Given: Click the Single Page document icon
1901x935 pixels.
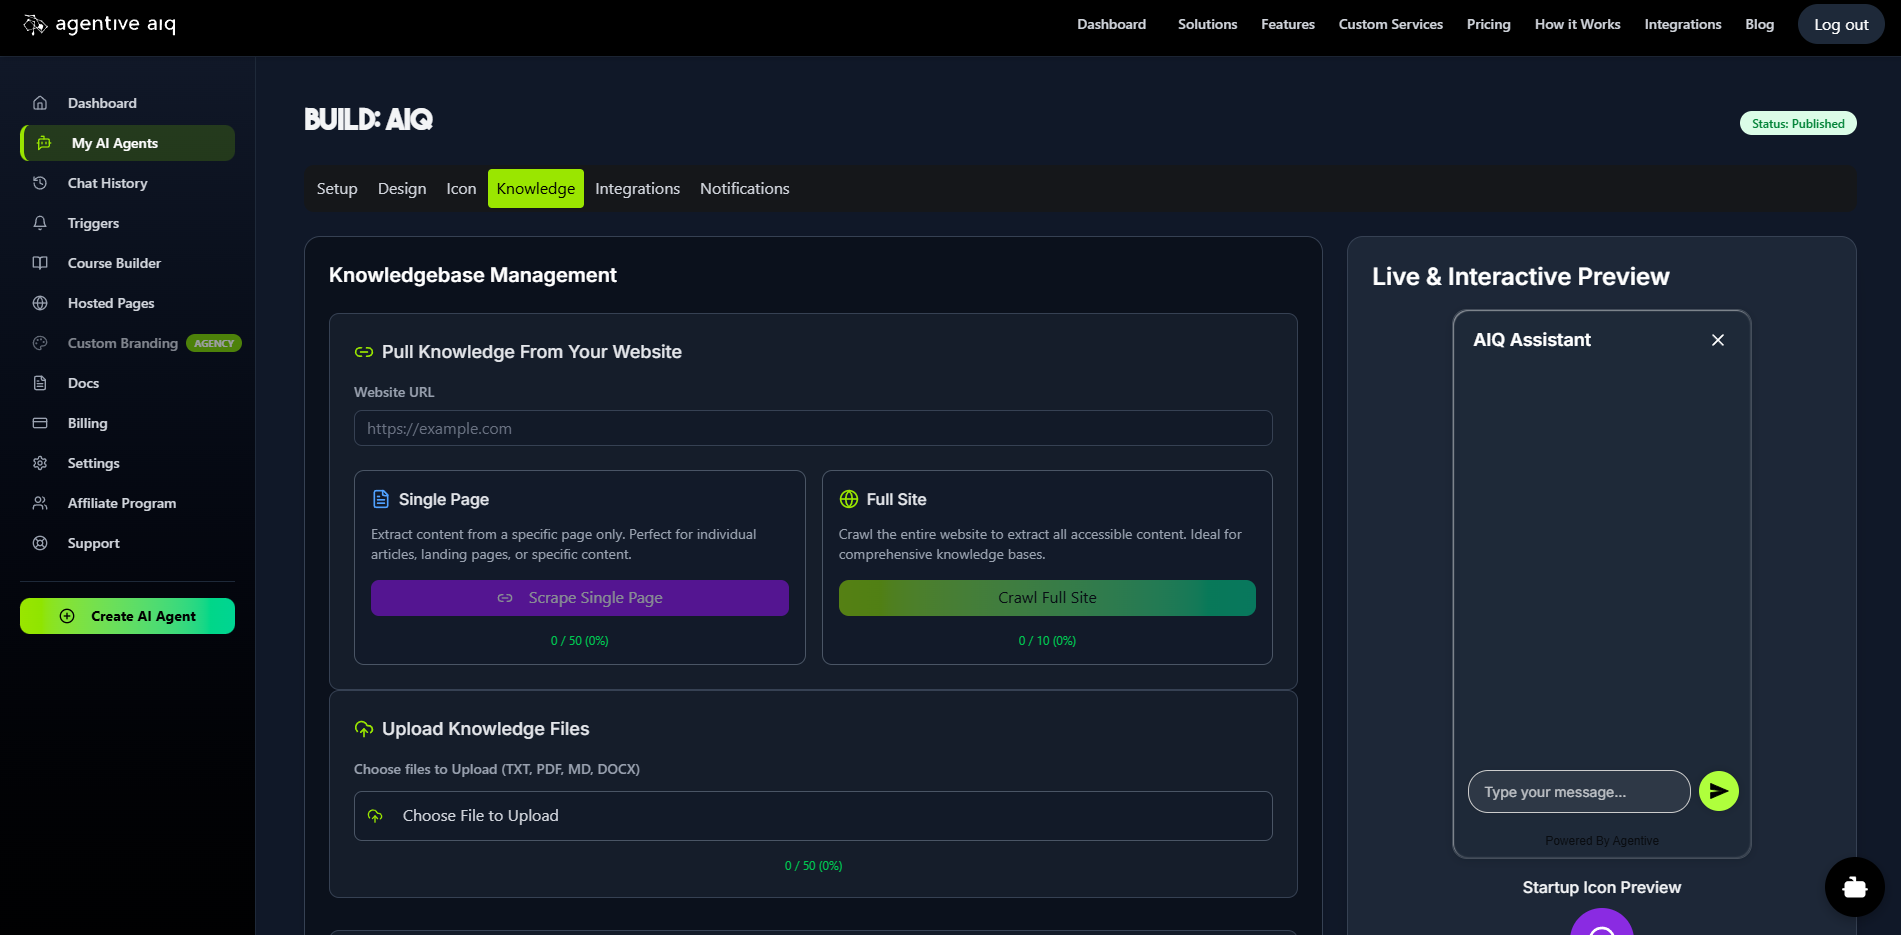Looking at the screenshot, I should pos(381,499).
